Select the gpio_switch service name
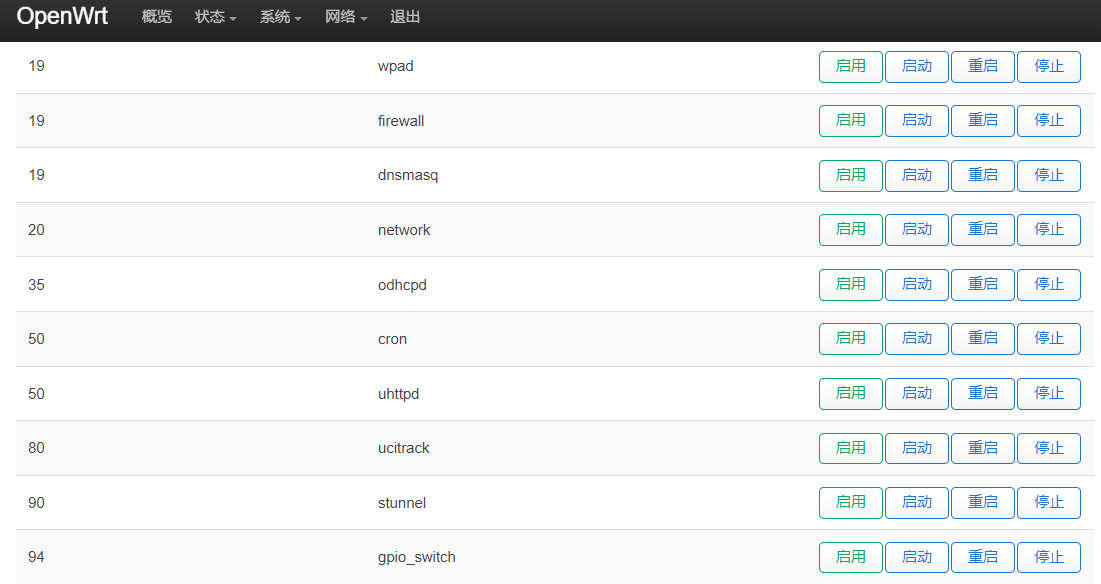Viewport: 1101px width, 584px height. (x=416, y=557)
